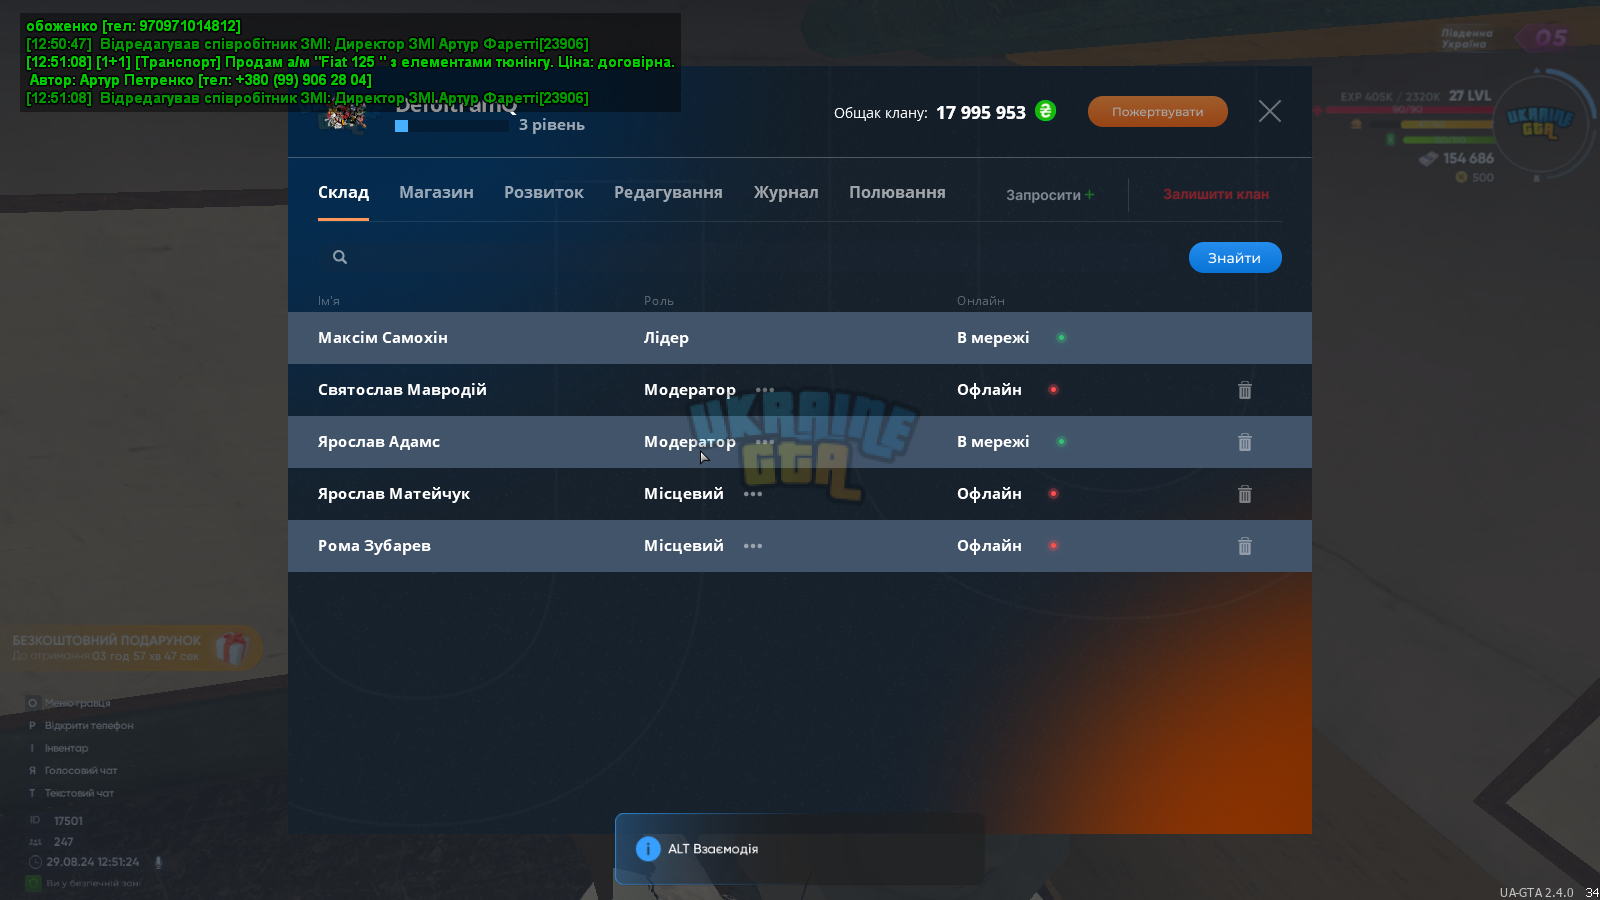Screen dimensions: 1600x900
Task: Click the free gift box icon
Action: click(231, 648)
